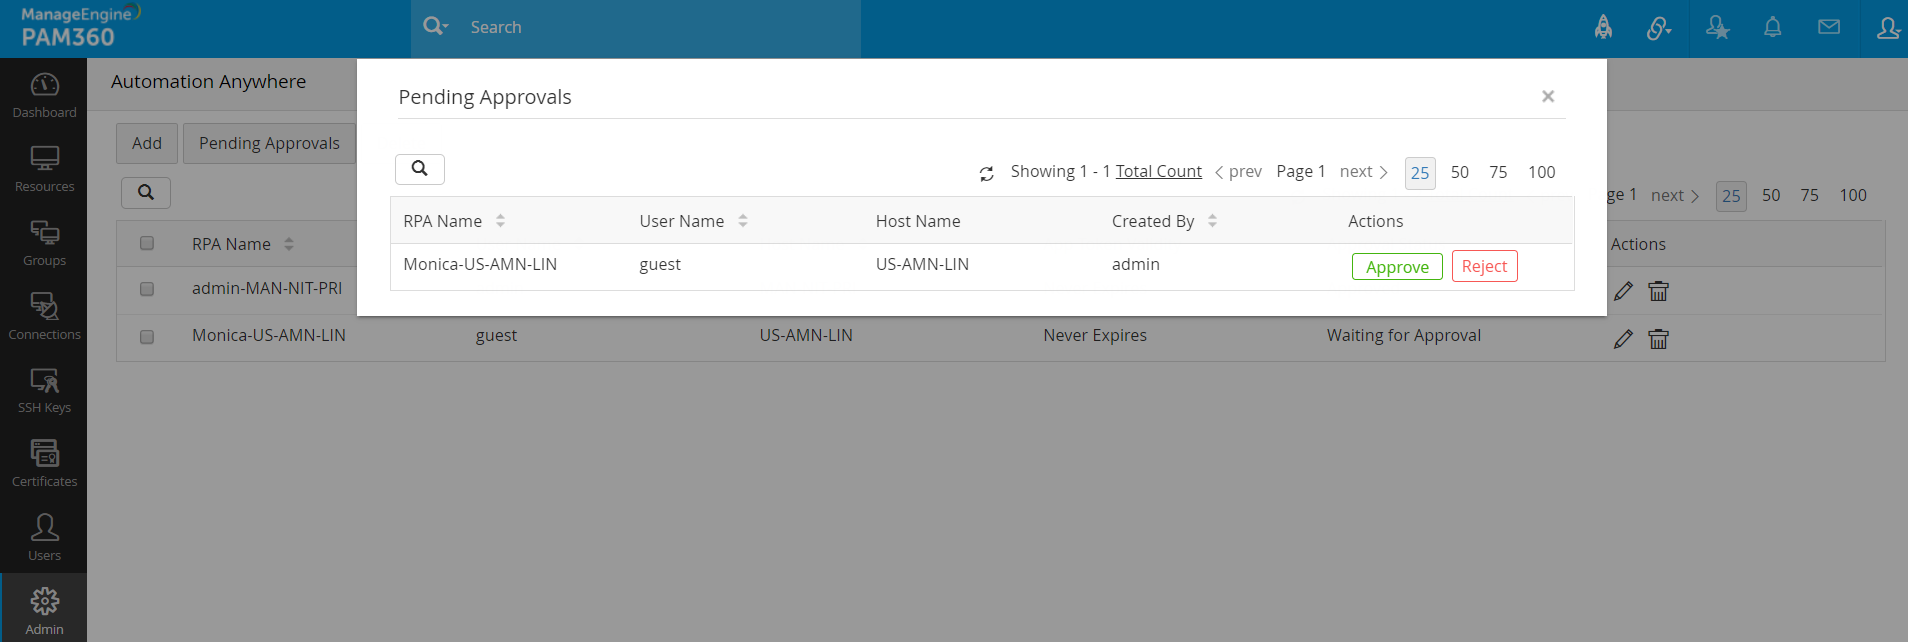The height and width of the screenshot is (642, 1908).
Task: Open Users in the sidebar
Action: pos(44,538)
